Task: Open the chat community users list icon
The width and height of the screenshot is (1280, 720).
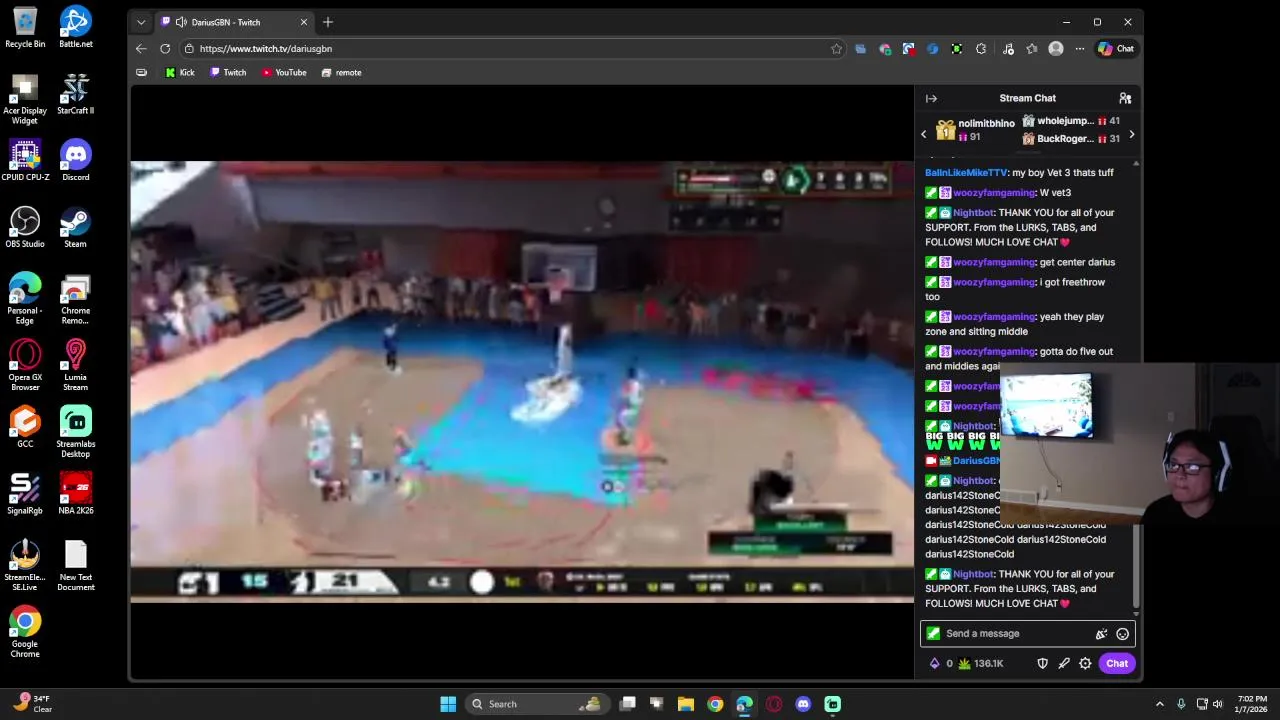Action: pos(1125,98)
